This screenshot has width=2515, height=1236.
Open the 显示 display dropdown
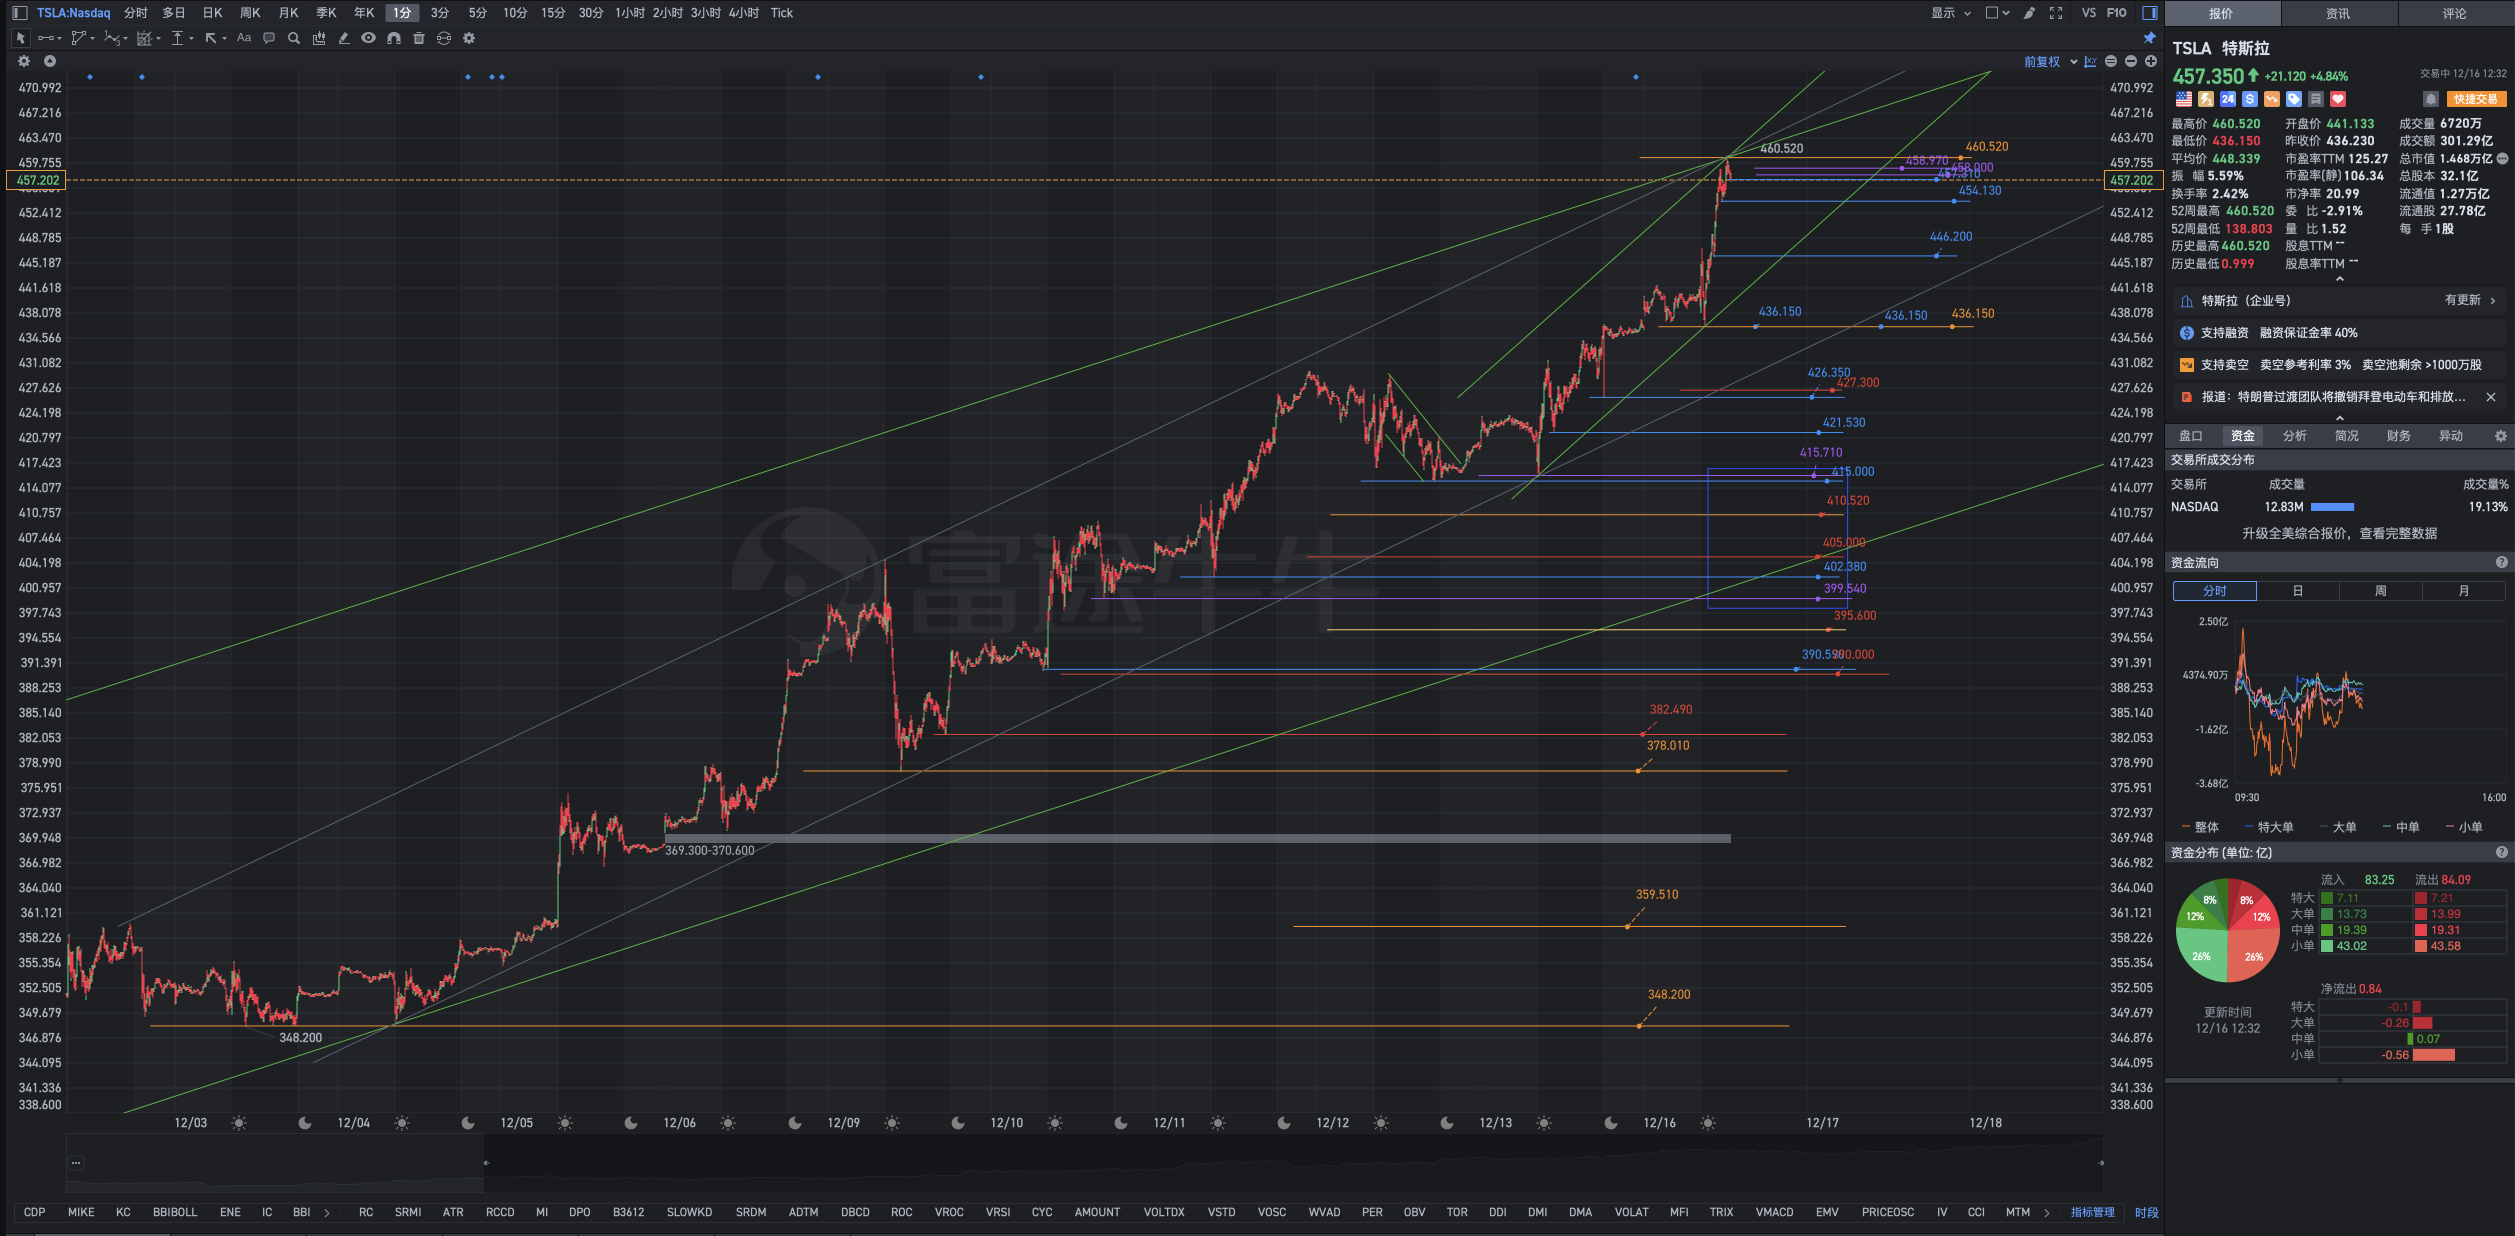pyautogui.click(x=1951, y=13)
